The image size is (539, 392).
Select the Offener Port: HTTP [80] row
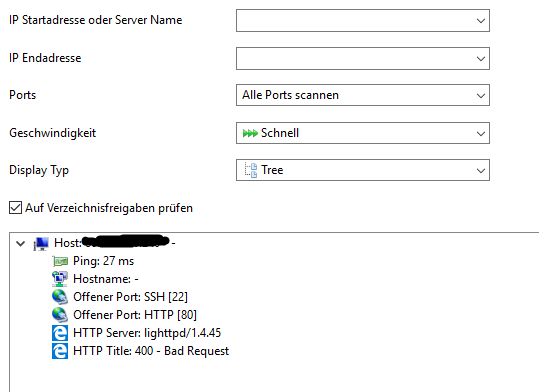[x=135, y=315]
